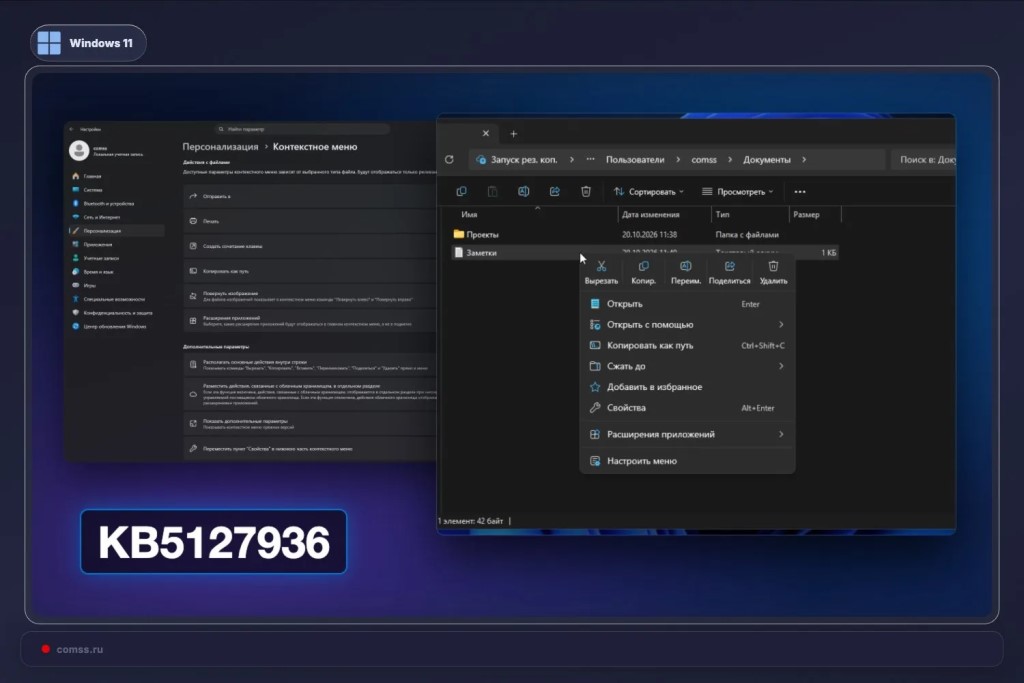Close current Explorer tab
The image size is (1024, 683).
pyautogui.click(x=485, y=133)
